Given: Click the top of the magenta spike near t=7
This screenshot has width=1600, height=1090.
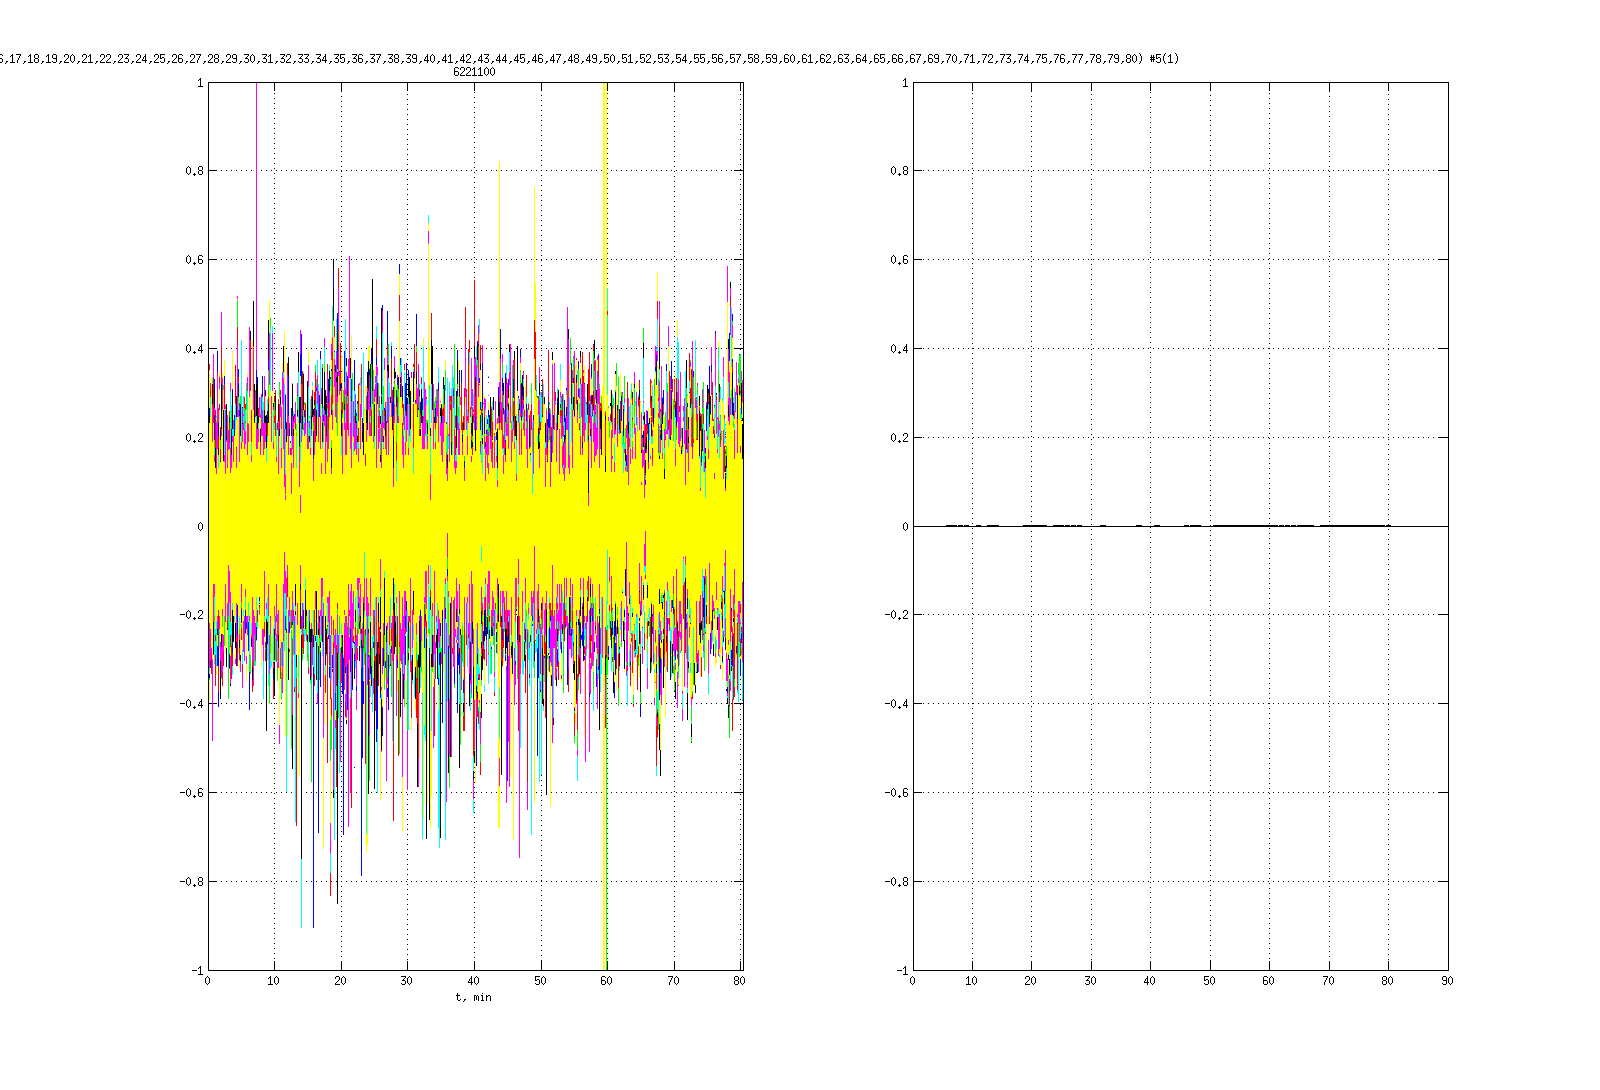Looking at the screenshot, I should pyautogui.click(x=257, y=90).
